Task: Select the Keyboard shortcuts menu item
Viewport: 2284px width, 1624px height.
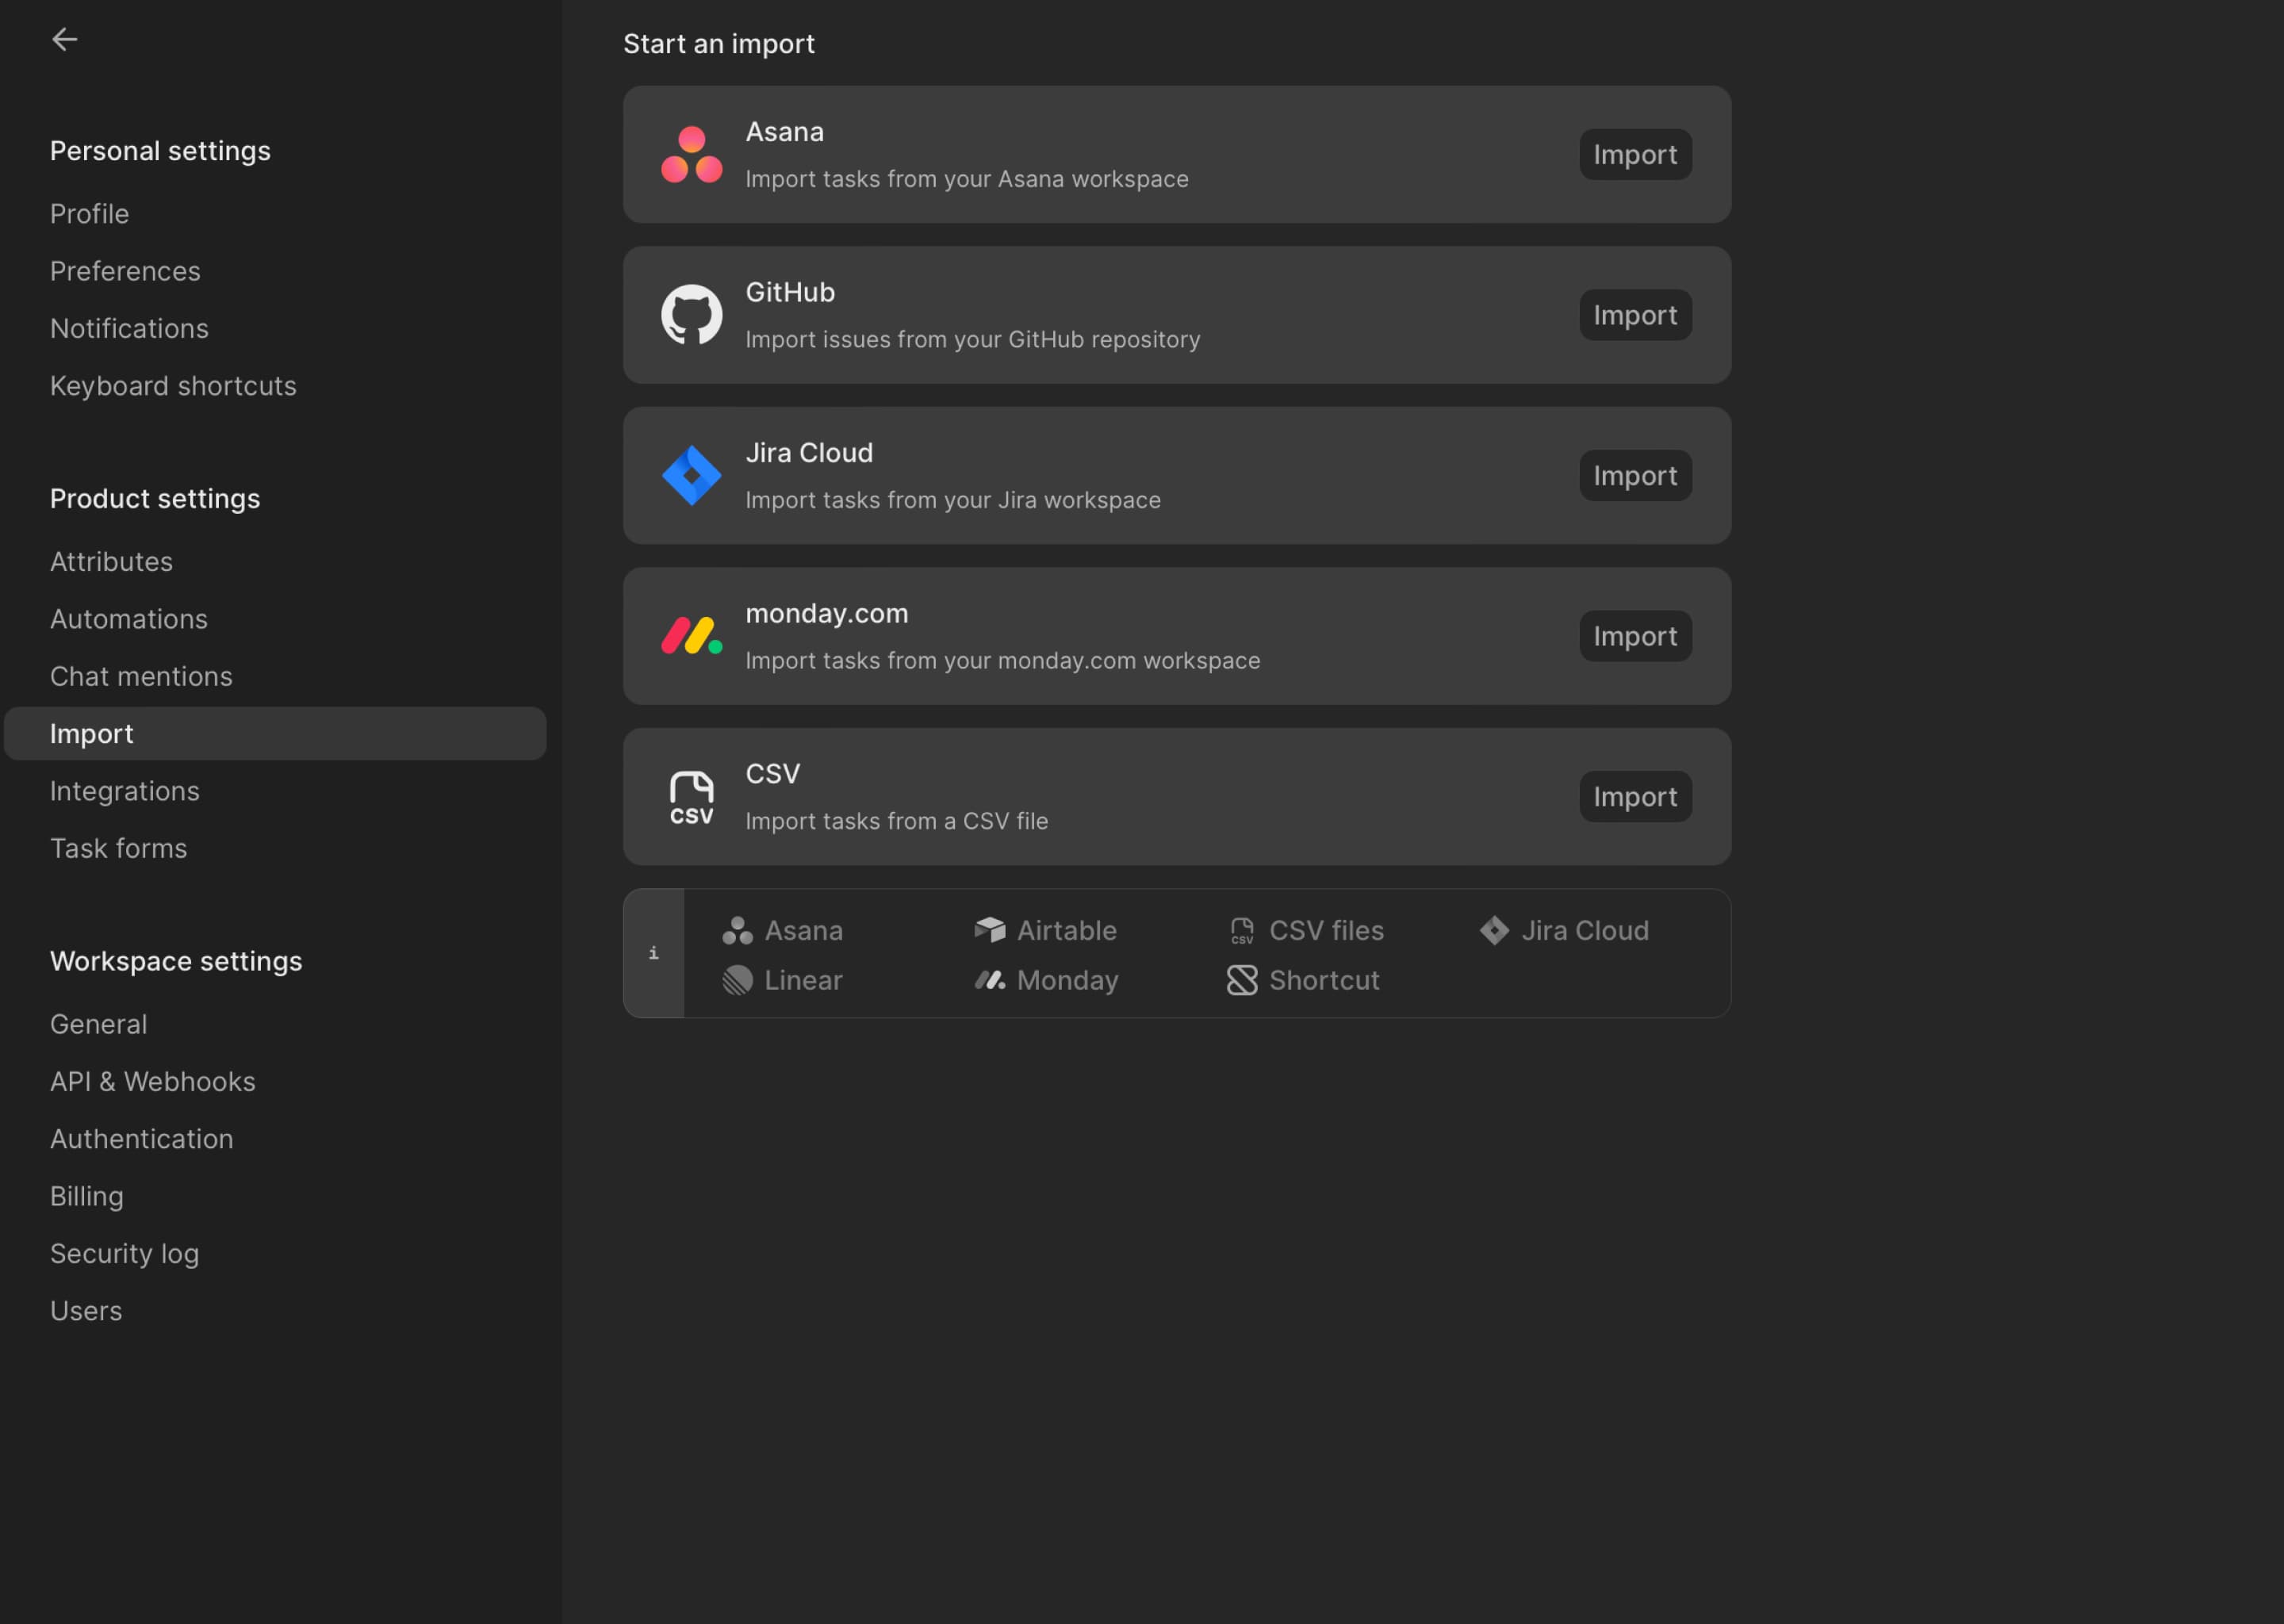Action: (x=172, y=385)
